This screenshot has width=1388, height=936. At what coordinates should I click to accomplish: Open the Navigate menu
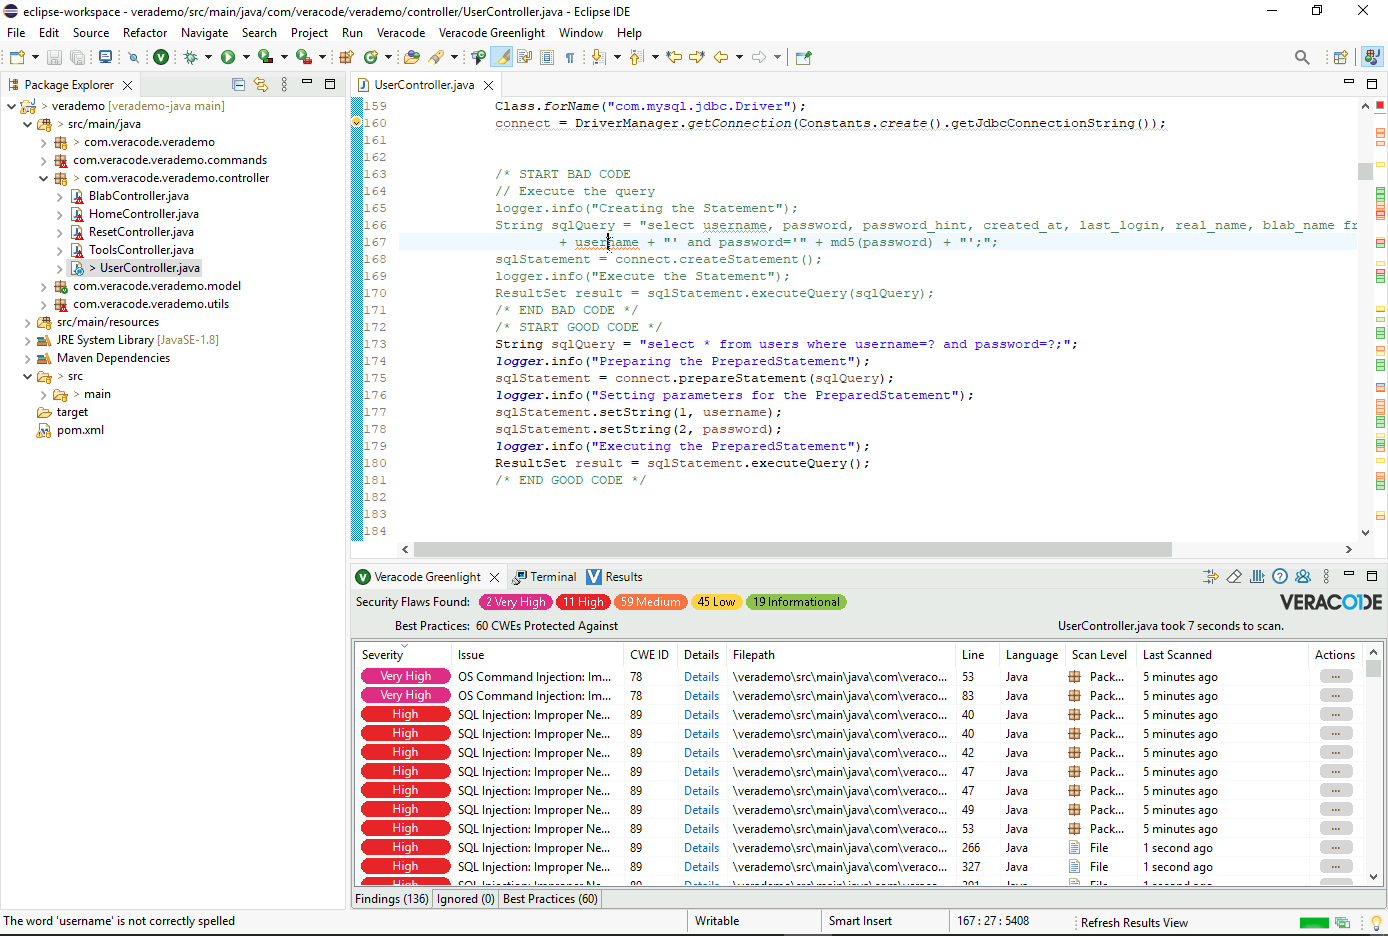point(204,33)
